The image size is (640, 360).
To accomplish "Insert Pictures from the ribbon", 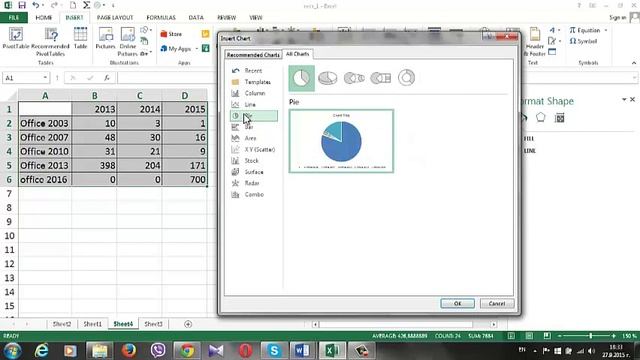I will pos(105,38).
